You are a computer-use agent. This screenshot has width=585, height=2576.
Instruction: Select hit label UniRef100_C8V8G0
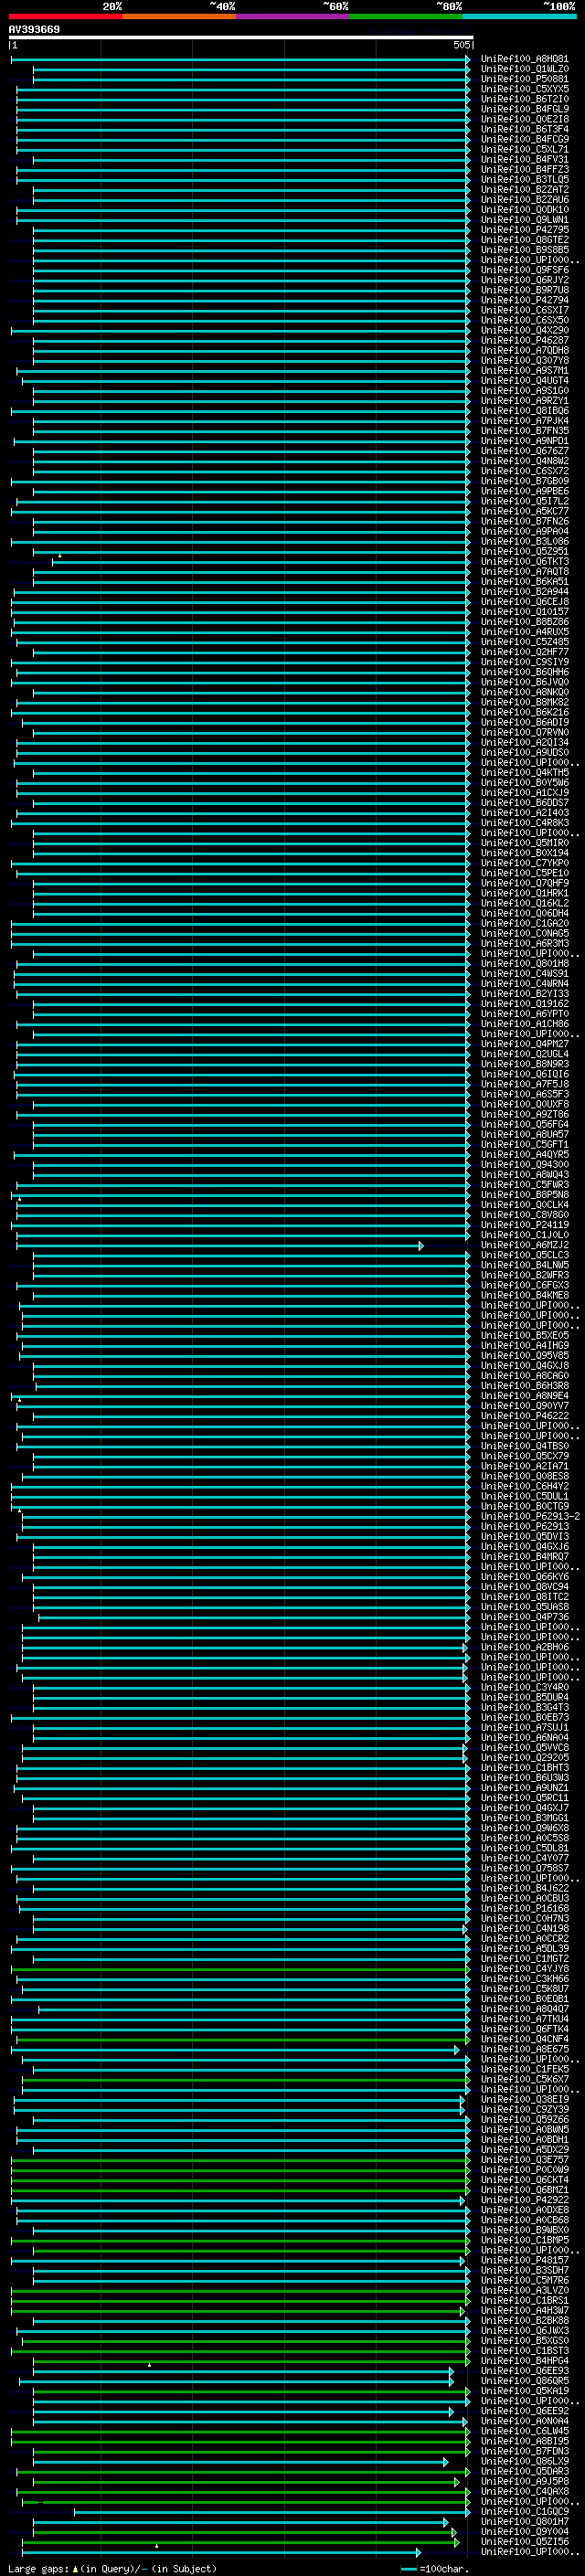coord(524,1215)
